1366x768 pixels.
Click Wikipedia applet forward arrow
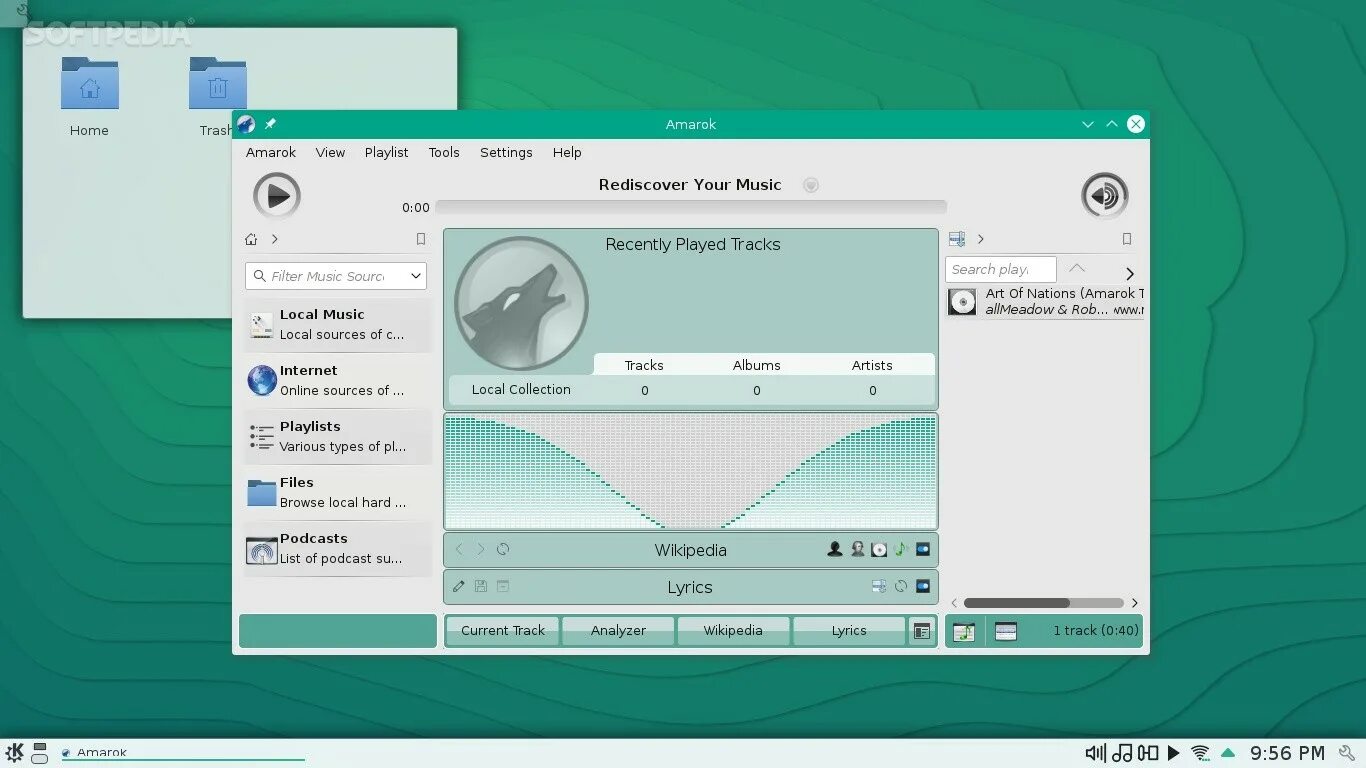point(480,549)
